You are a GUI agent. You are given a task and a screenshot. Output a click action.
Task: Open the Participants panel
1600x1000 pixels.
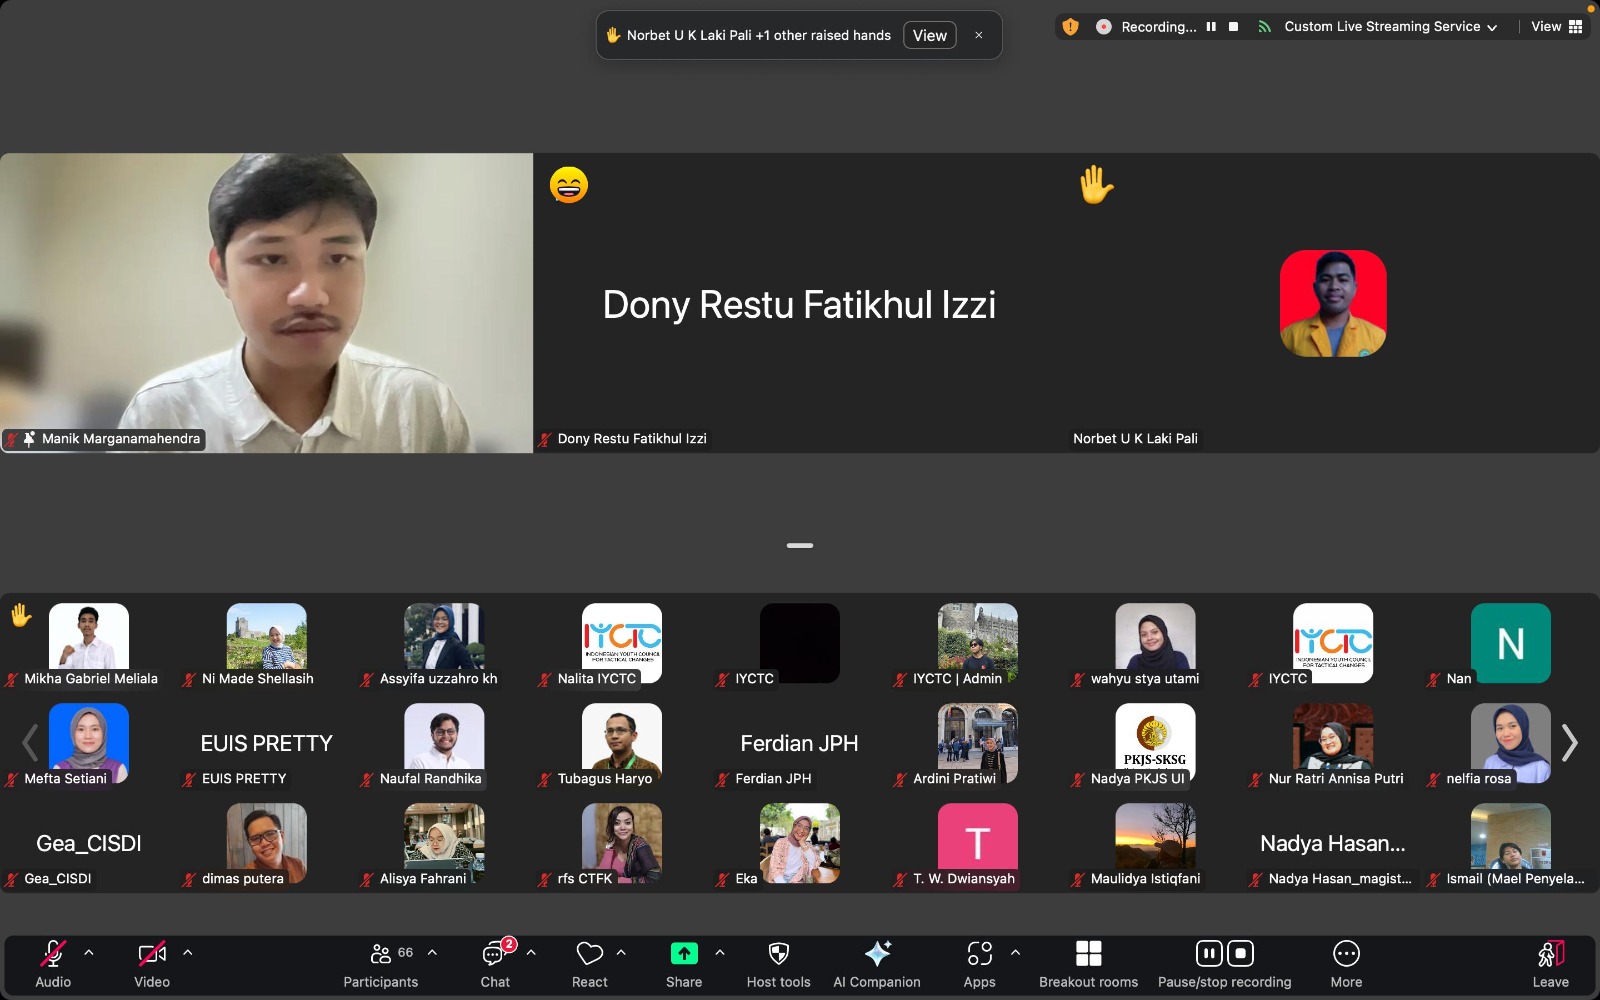[x=381, y=955]
